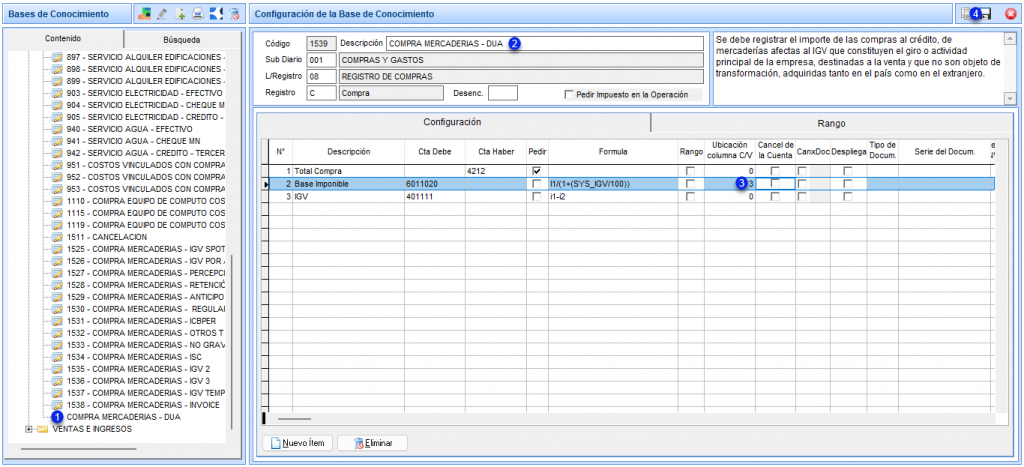Click the pencil edit toolbar icon
Screen dimensions: 1024x467
163,13
